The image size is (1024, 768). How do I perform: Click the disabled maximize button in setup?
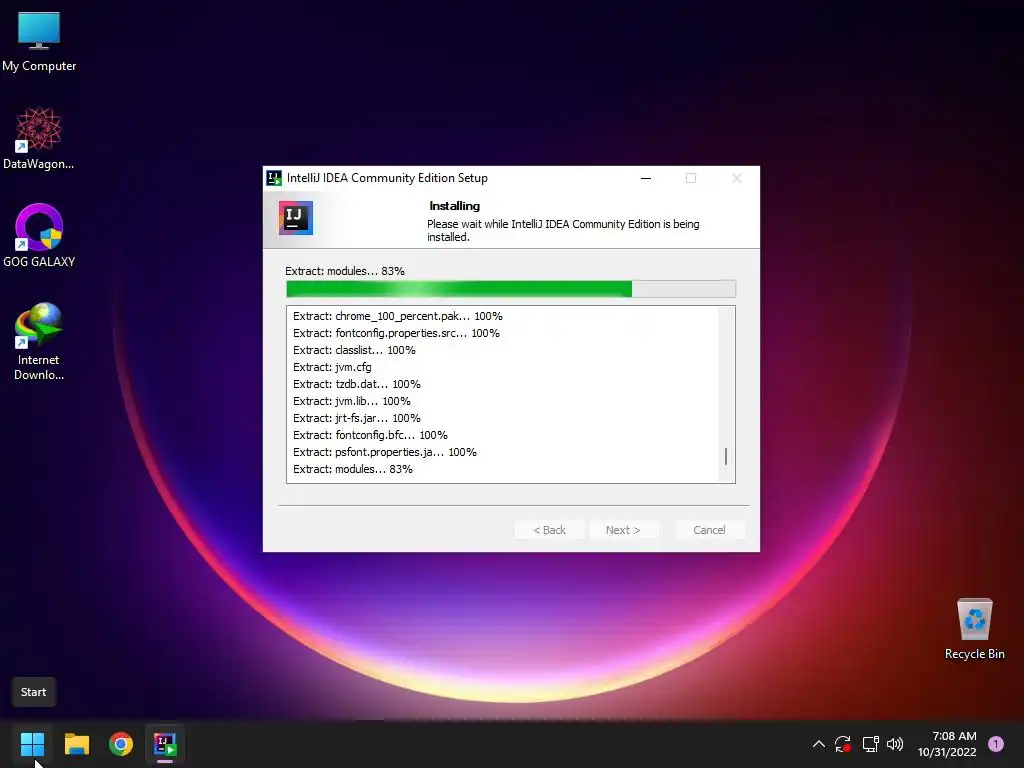click(691, 178)
